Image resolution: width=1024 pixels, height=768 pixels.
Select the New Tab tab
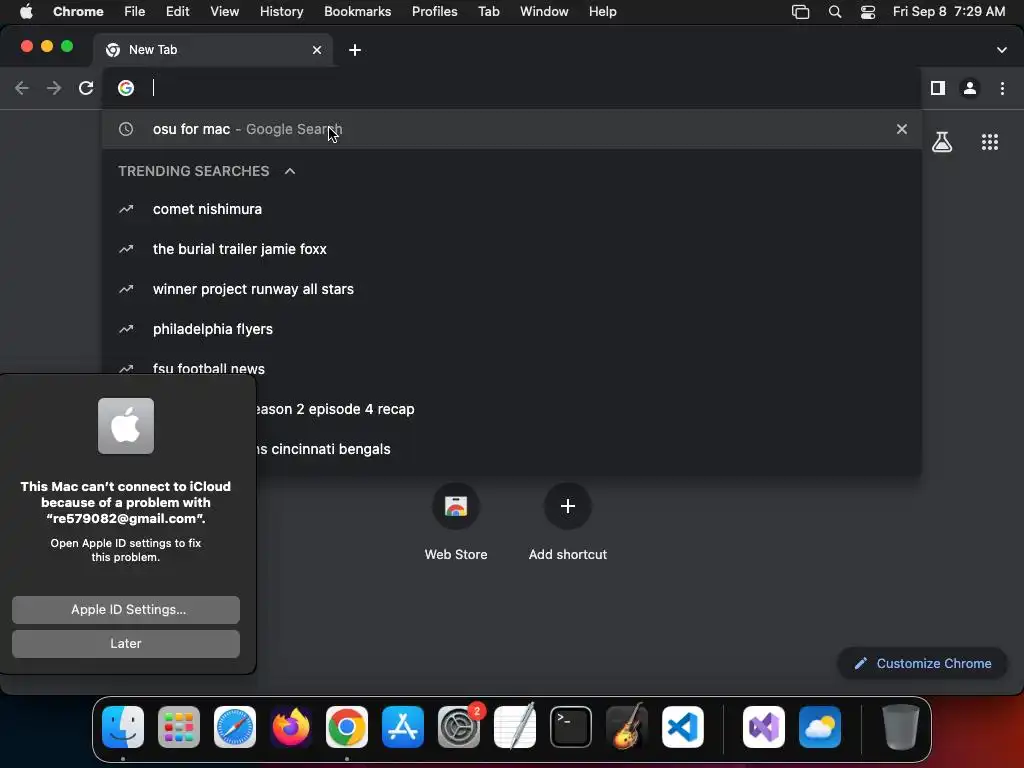[x=213, y=50]
